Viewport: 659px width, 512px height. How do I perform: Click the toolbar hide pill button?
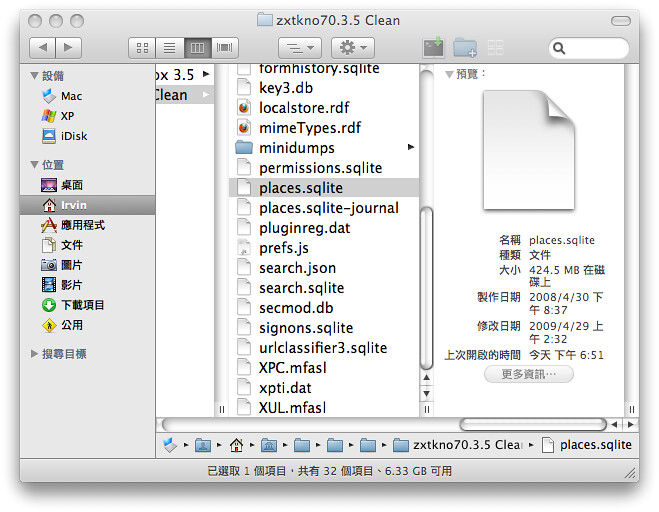tap(620, 21)
